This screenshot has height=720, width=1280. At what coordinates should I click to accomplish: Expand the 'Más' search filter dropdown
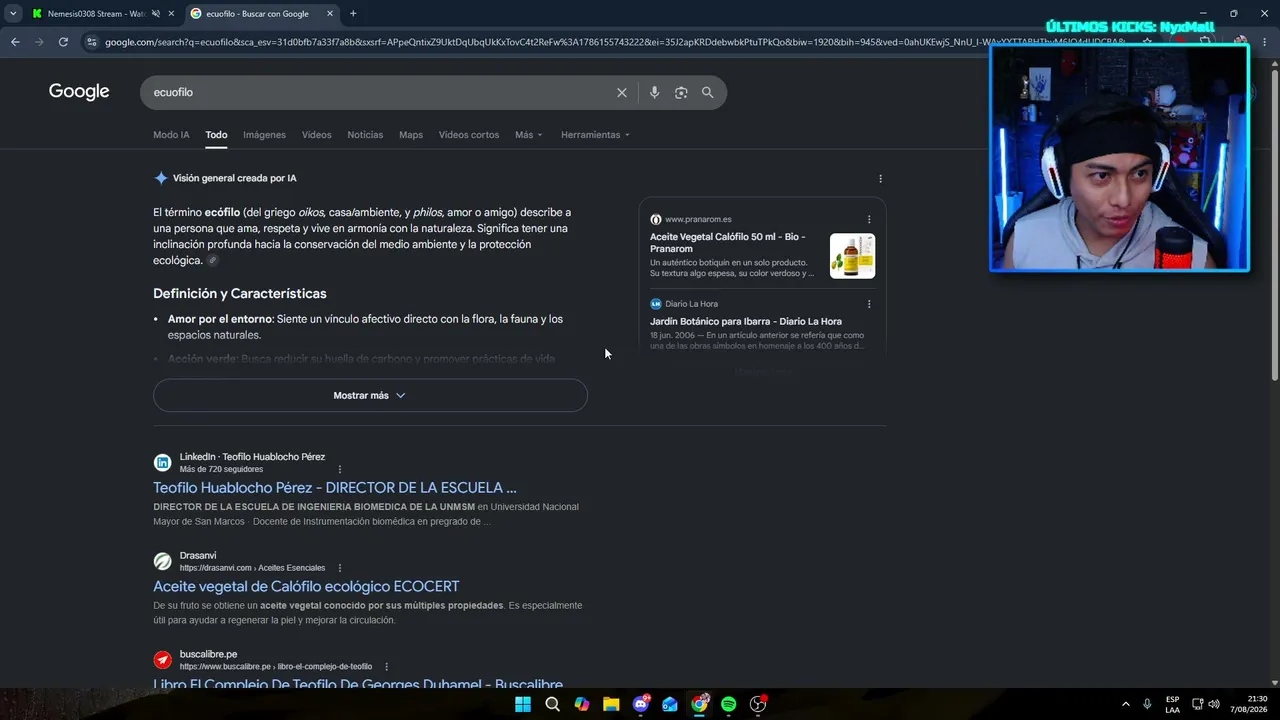coord(529,135)
